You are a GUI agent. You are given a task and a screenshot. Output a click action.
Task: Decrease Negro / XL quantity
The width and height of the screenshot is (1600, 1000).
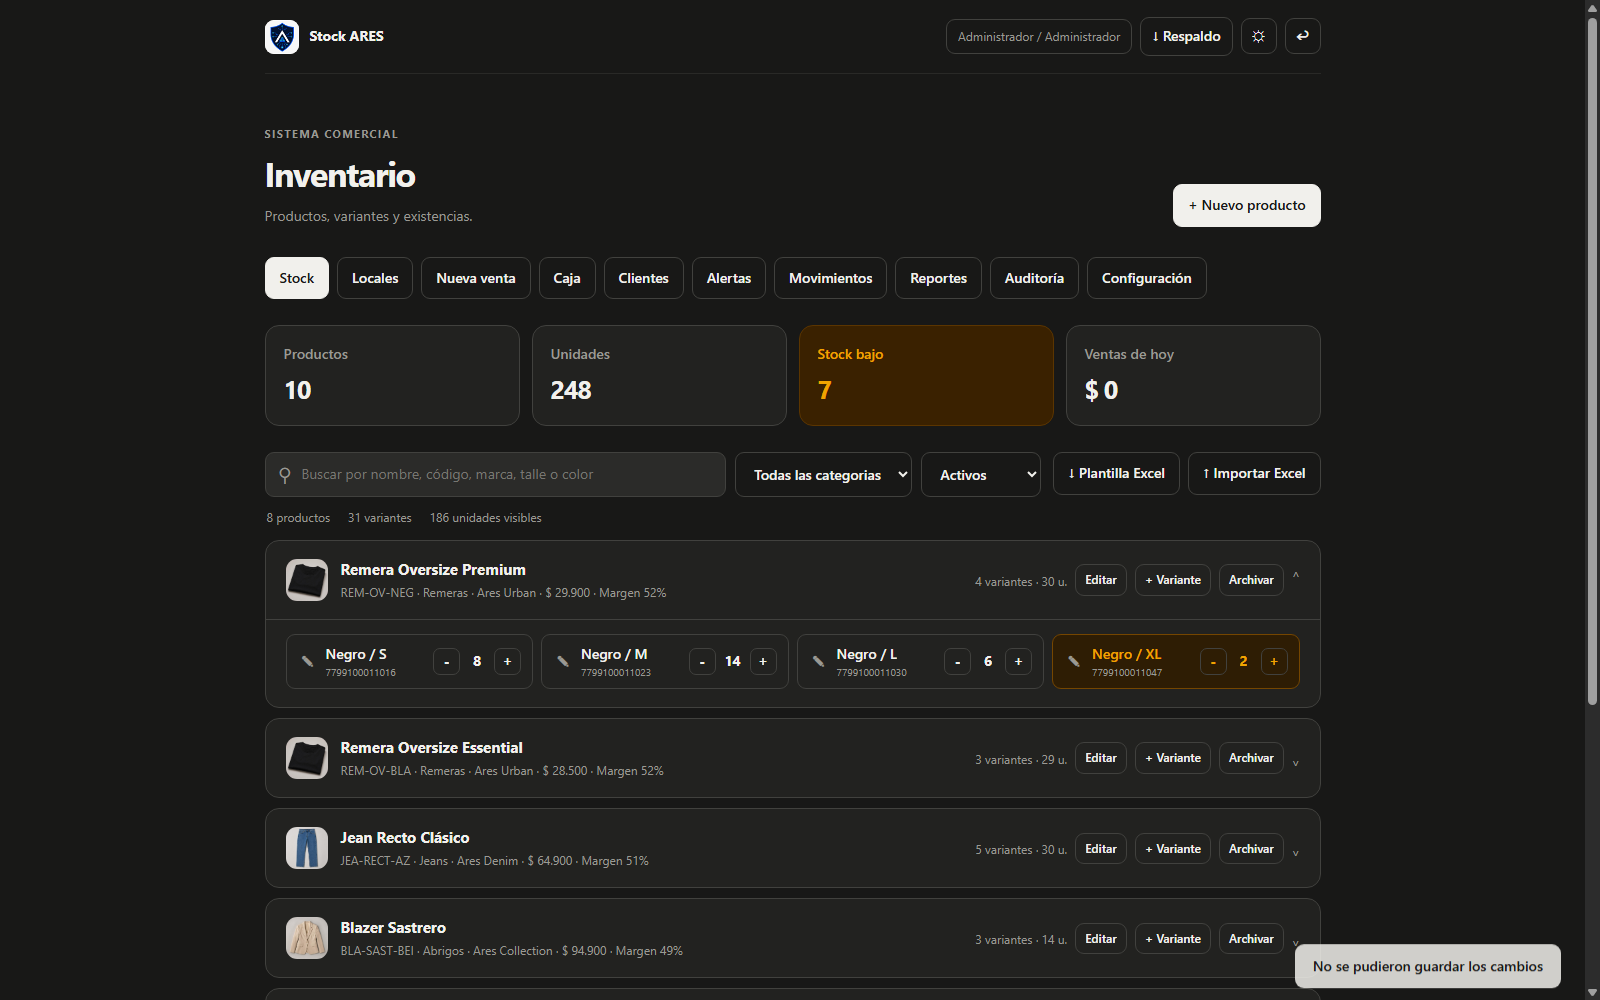click(x=1213, y=661)
